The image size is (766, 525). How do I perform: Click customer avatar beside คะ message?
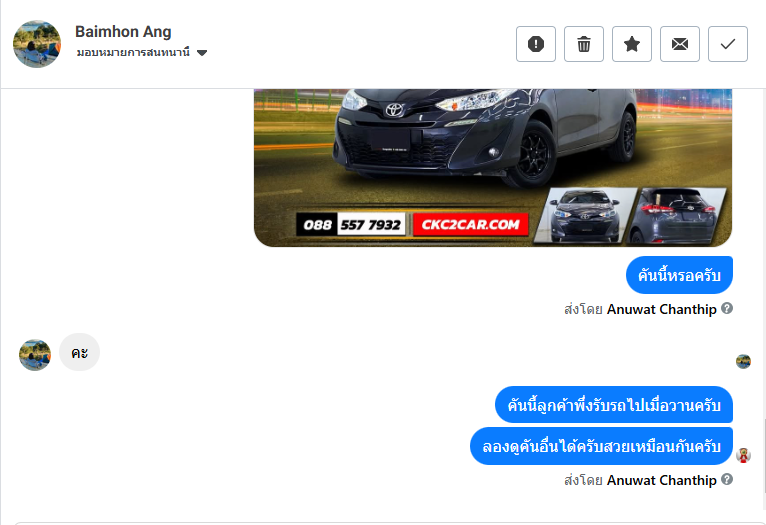coord(35,355)
